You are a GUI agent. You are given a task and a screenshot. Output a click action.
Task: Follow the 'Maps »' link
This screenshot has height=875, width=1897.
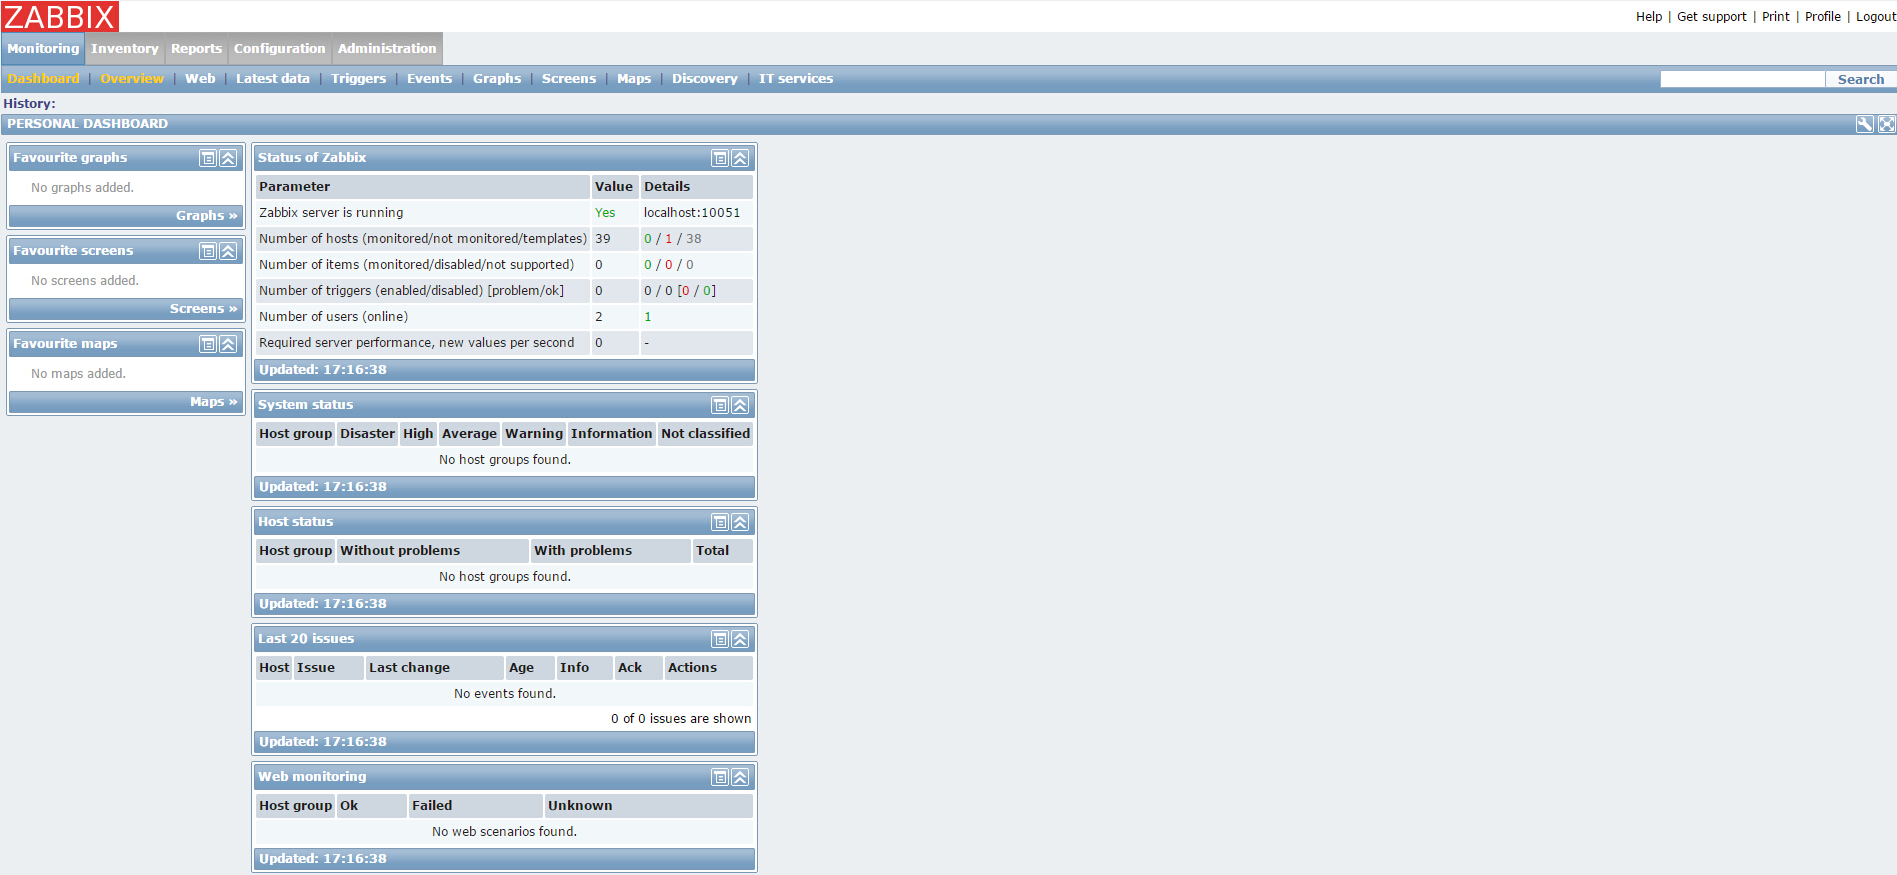point(214,402)
